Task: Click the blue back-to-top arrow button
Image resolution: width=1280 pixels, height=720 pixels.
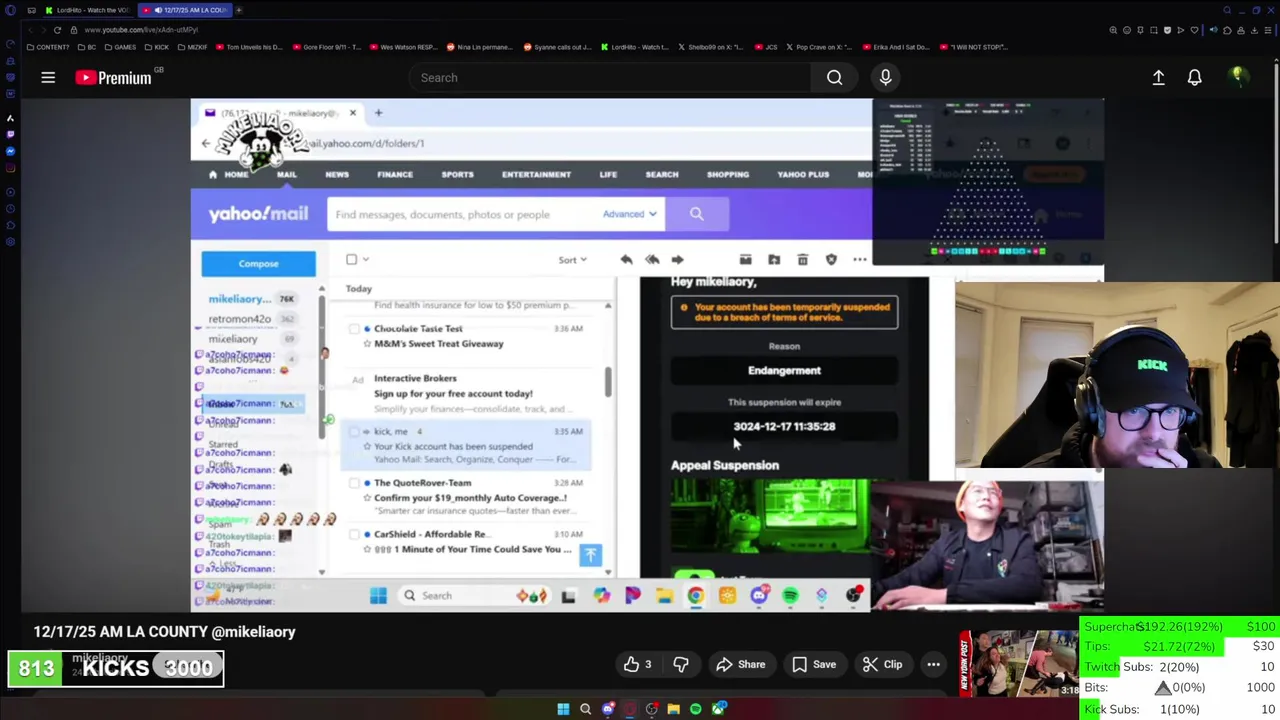Action: tap(590, 554)
